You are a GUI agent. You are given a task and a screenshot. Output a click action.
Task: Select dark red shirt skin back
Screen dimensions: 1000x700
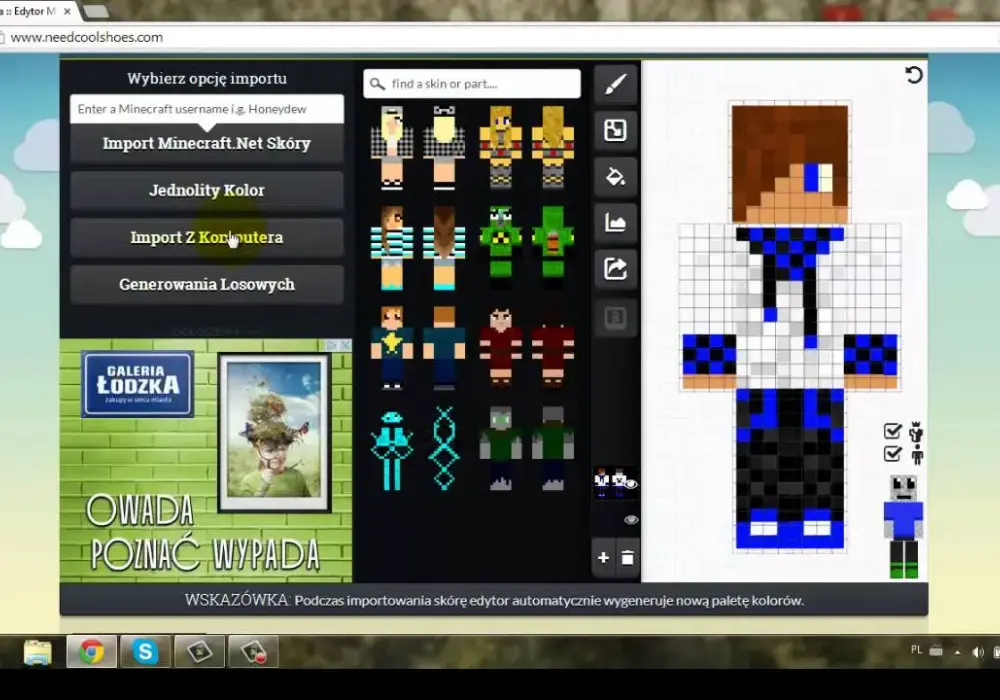[x=553, y=347]
